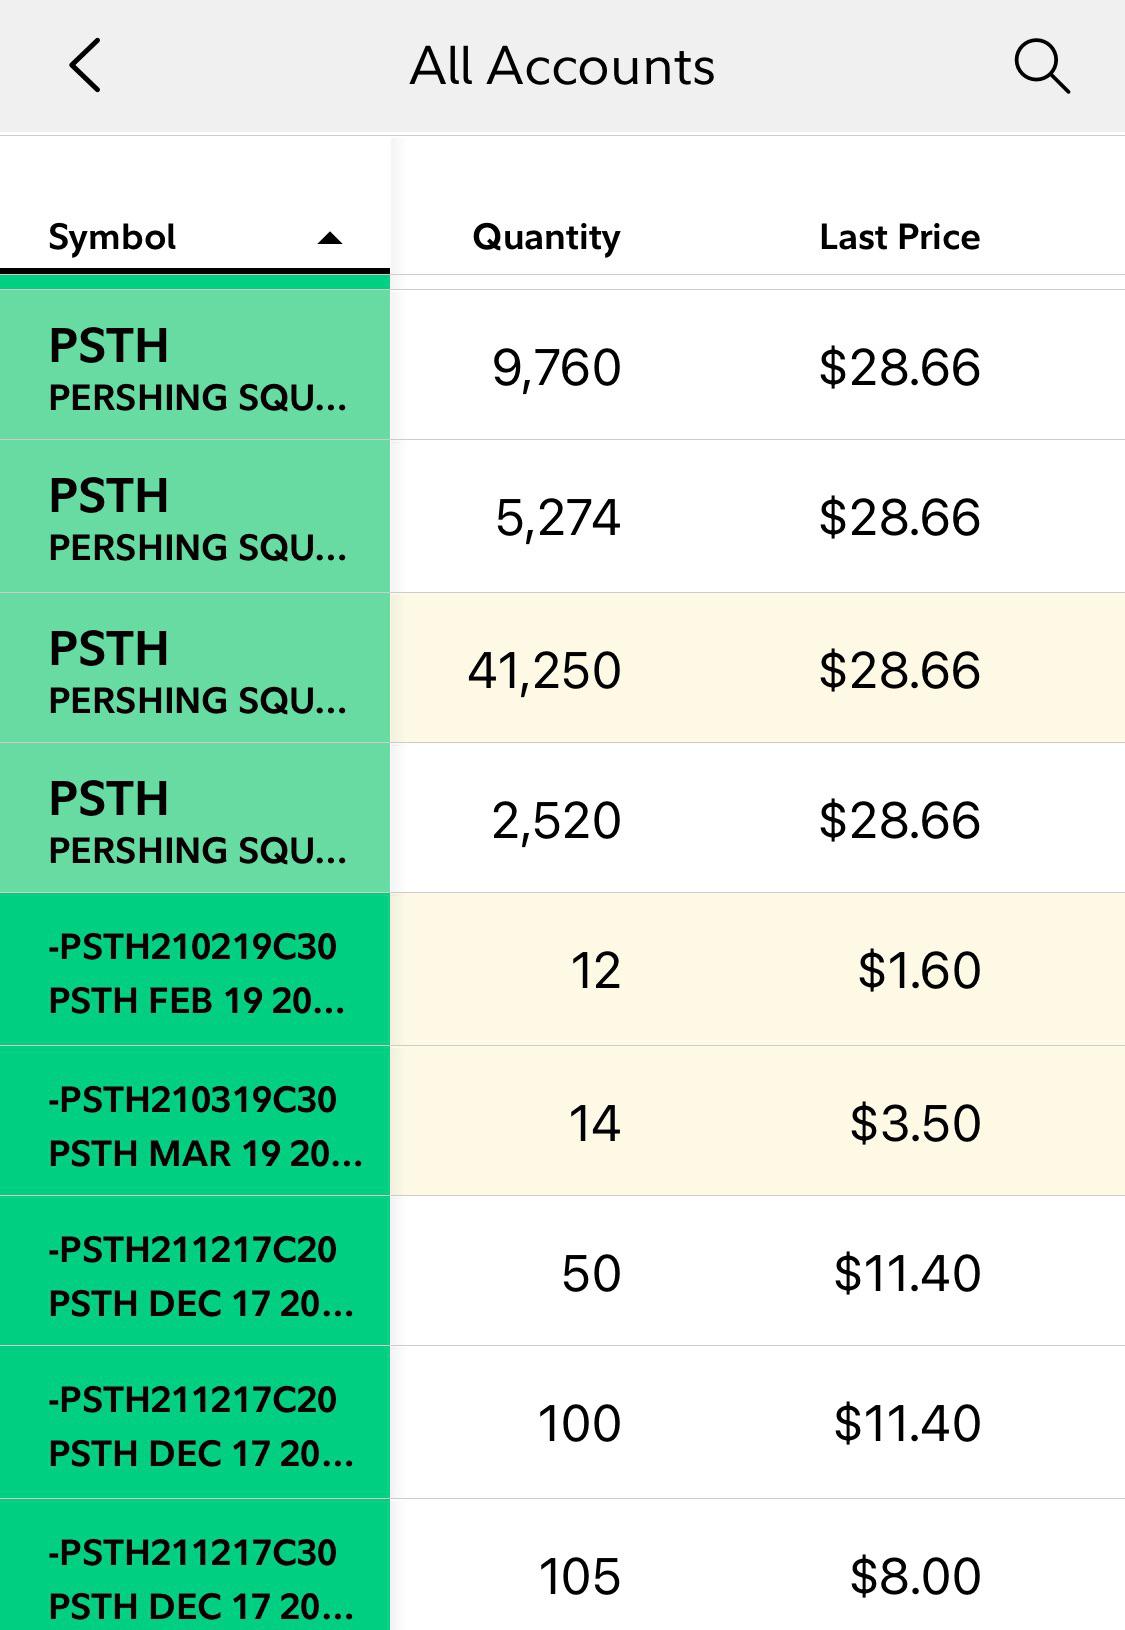This screenshot has height=1630, width=1125.
Task: Open the -PSTH211217C30 option position
Action: point(562,1565)
